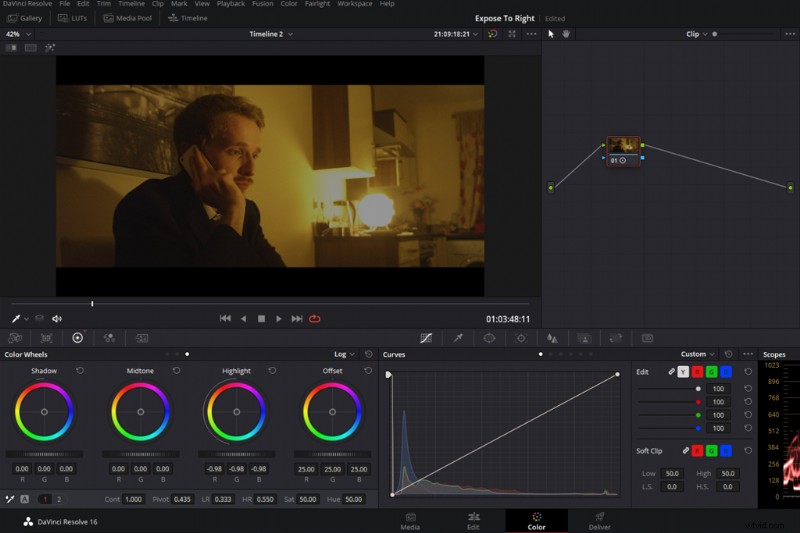
Task: Open the Fusion menu
Action: coord(262,4)
